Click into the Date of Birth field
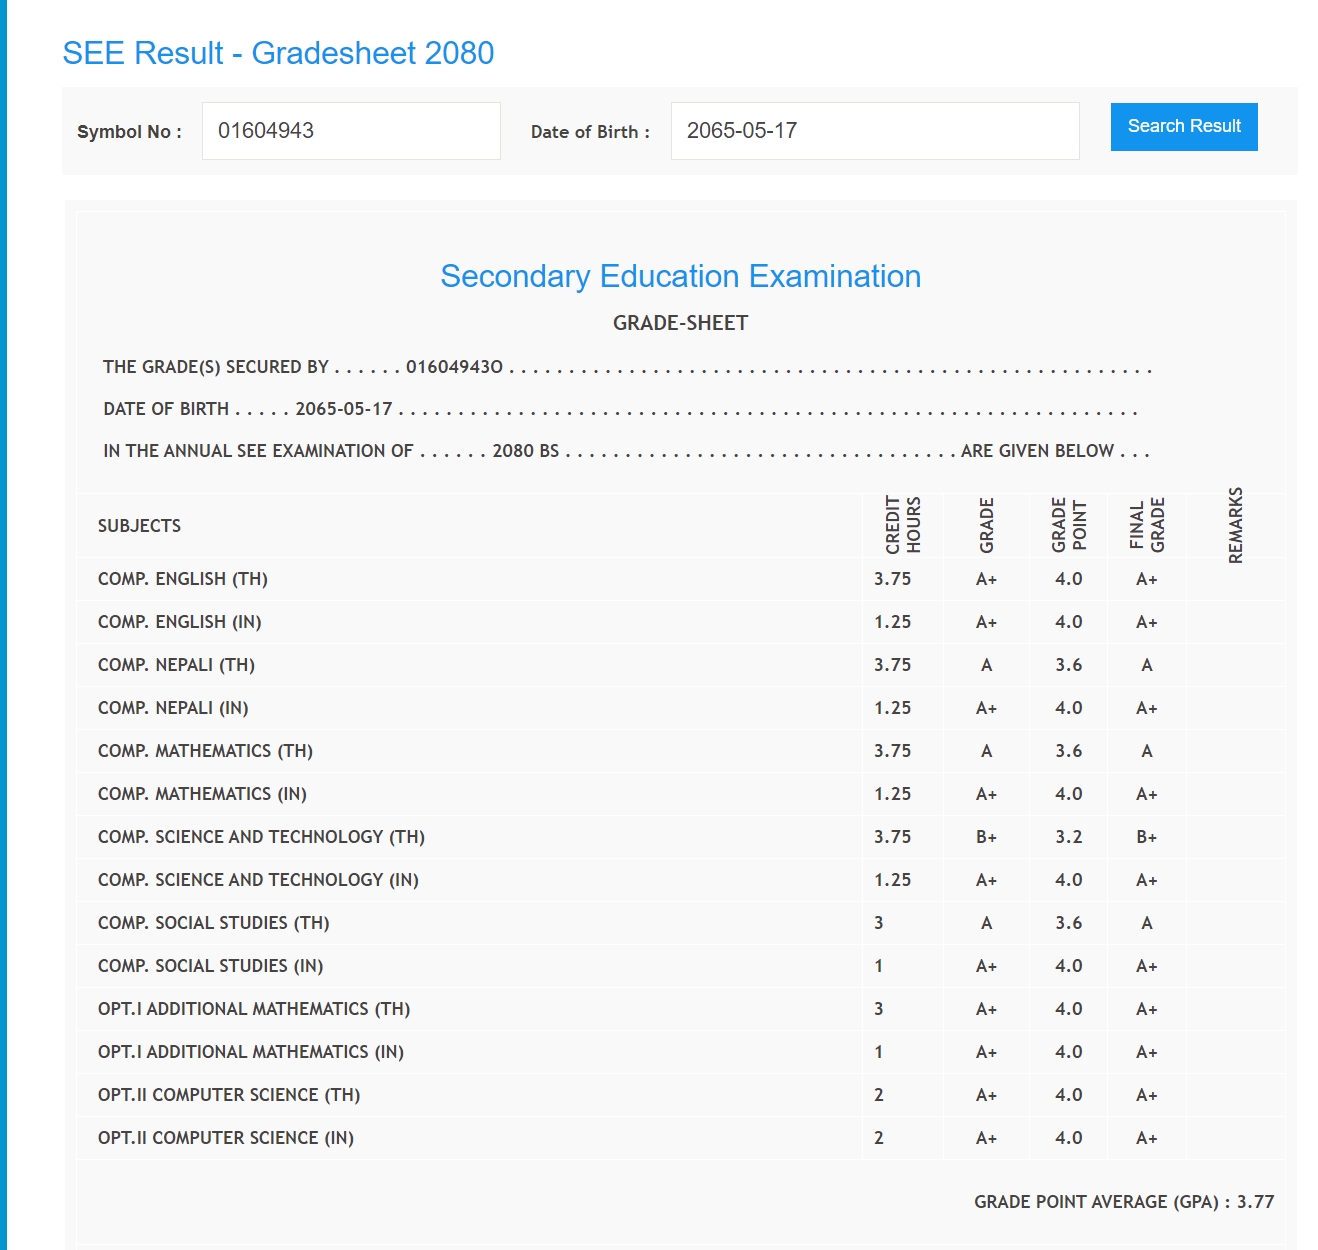This screenshot has width=1318, height=1250. [x=874, y=131]
